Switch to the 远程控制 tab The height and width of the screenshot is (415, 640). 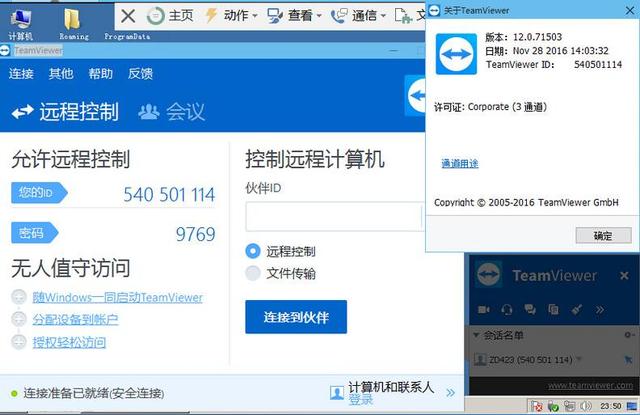(65, 111)
